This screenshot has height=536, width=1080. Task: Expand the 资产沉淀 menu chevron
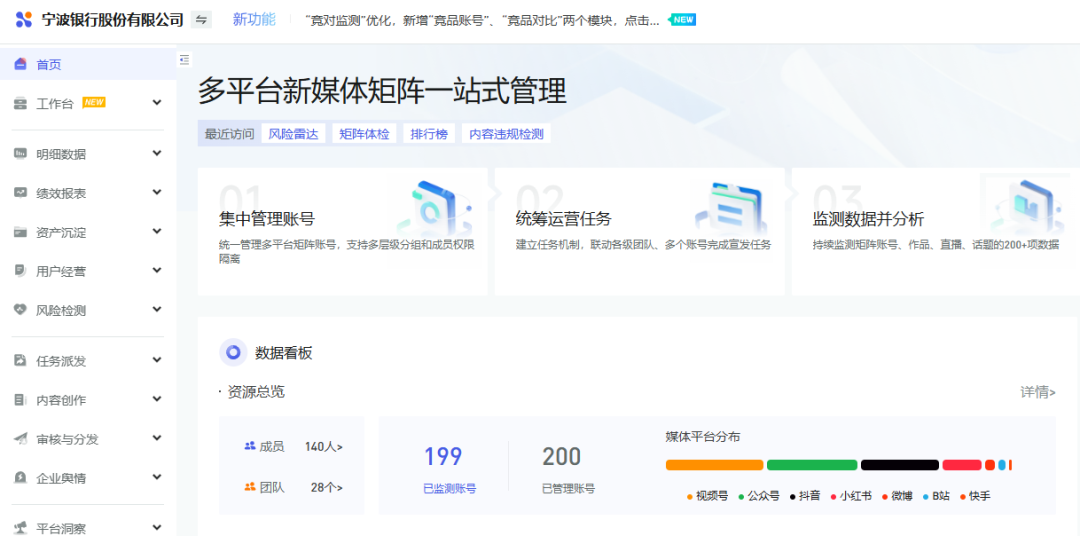(157, 231)
